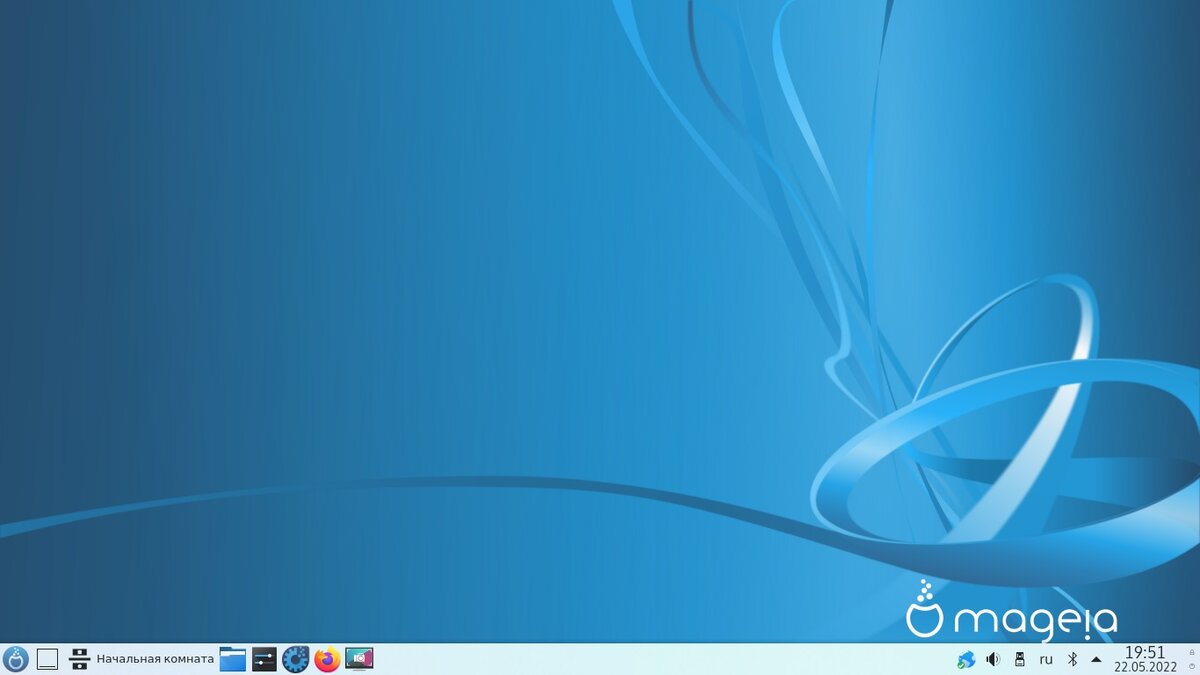Click the show desktop icon in the taskbar

pos(47,659)
